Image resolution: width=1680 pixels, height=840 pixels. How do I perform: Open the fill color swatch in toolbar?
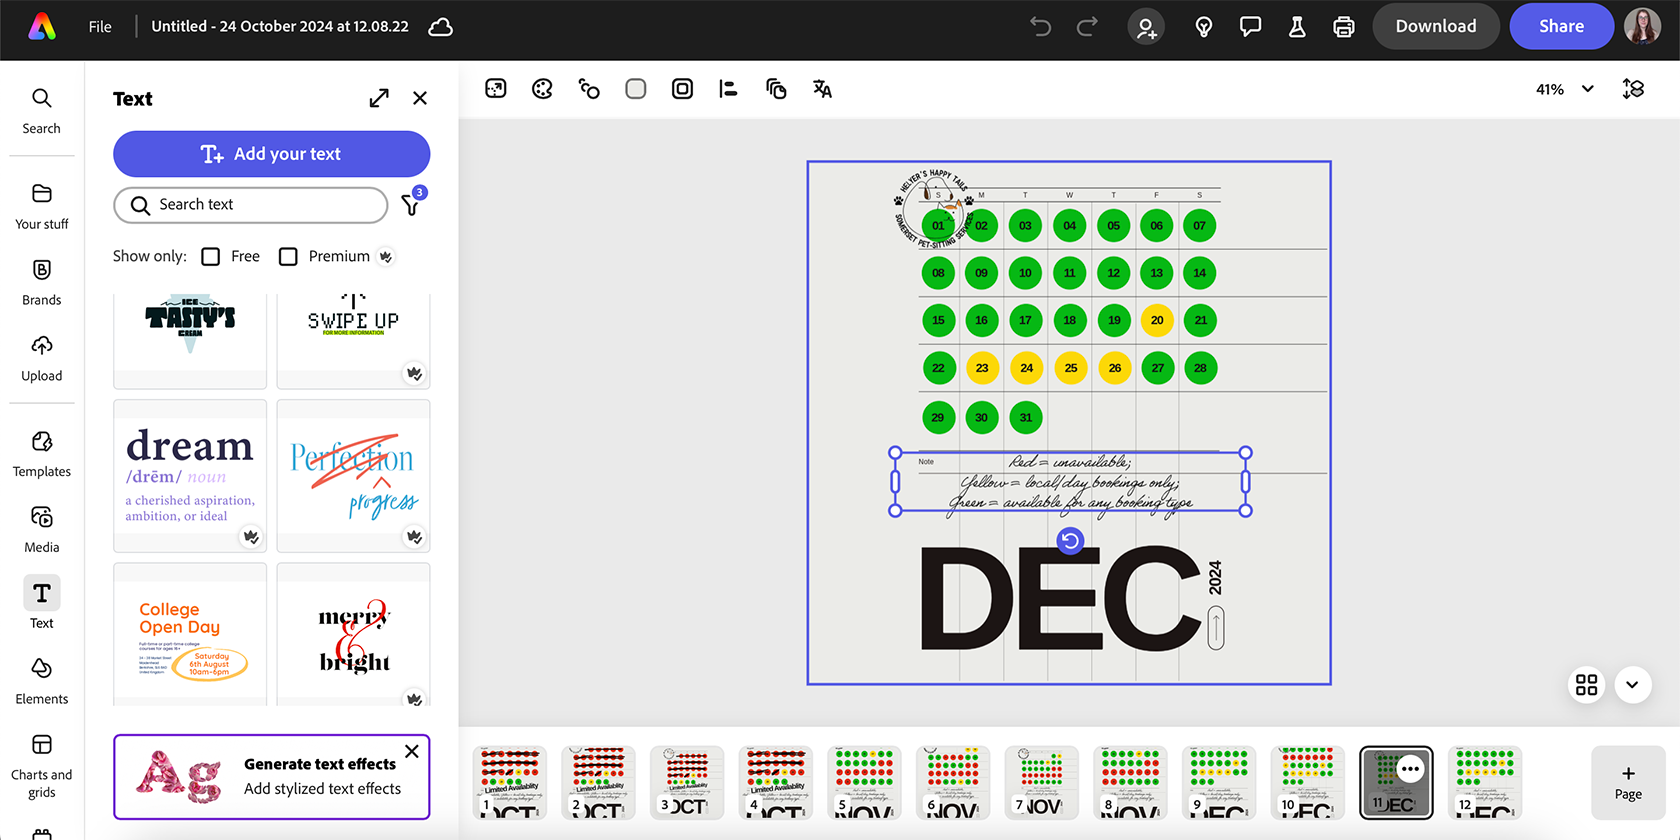point(635,89)
